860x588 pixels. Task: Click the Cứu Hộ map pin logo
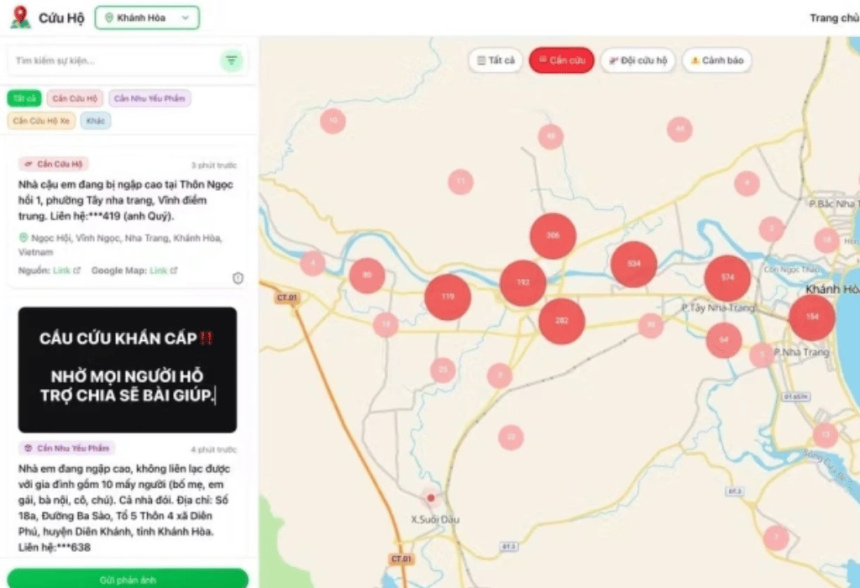point(20,17)
